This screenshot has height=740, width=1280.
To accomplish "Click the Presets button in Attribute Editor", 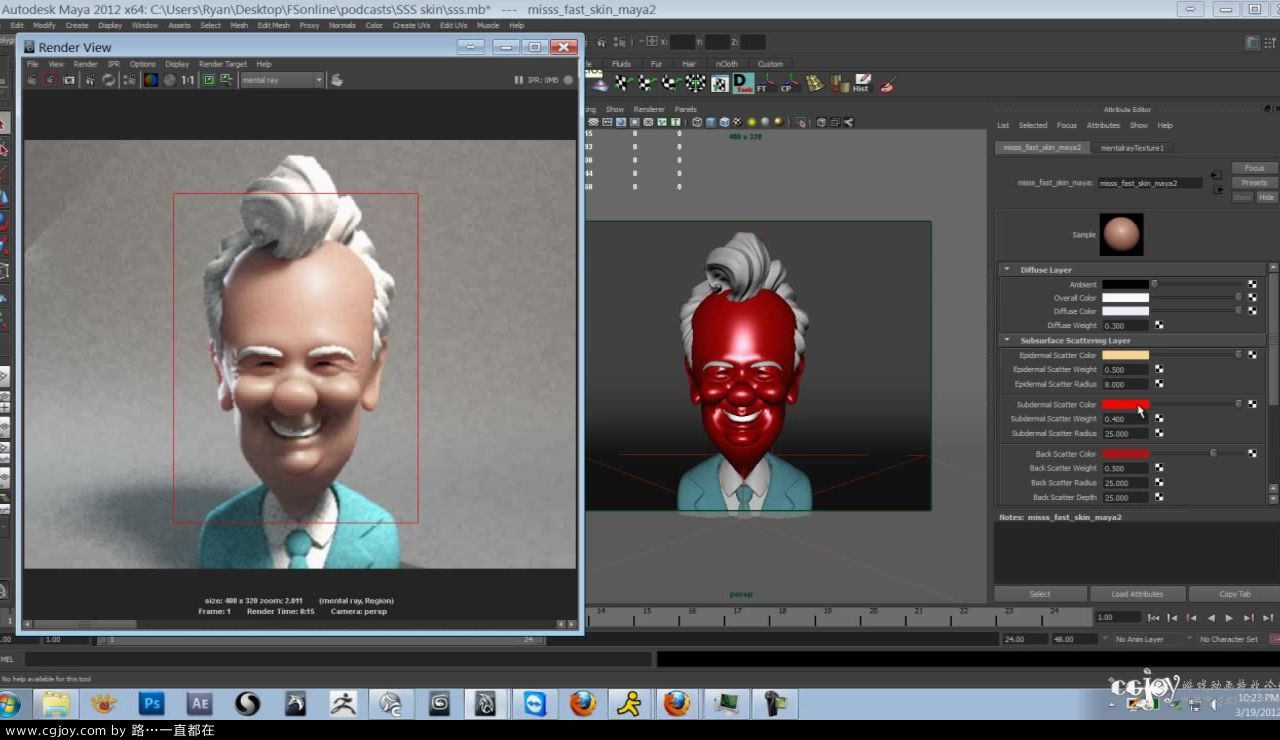I will (x=1253, y=183).
